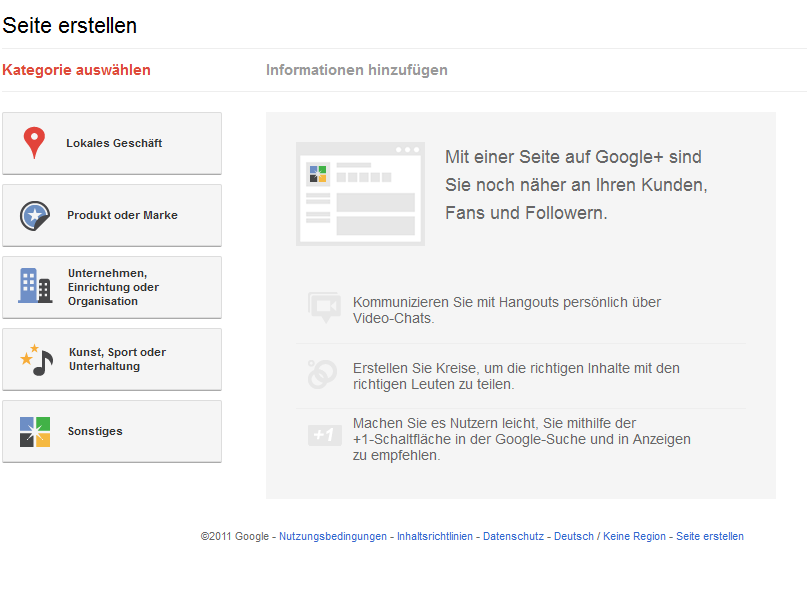The width and height of the screenshot is (807, 598).
Task: Click the office buildings icon
Action: click(x=35, y=286)
